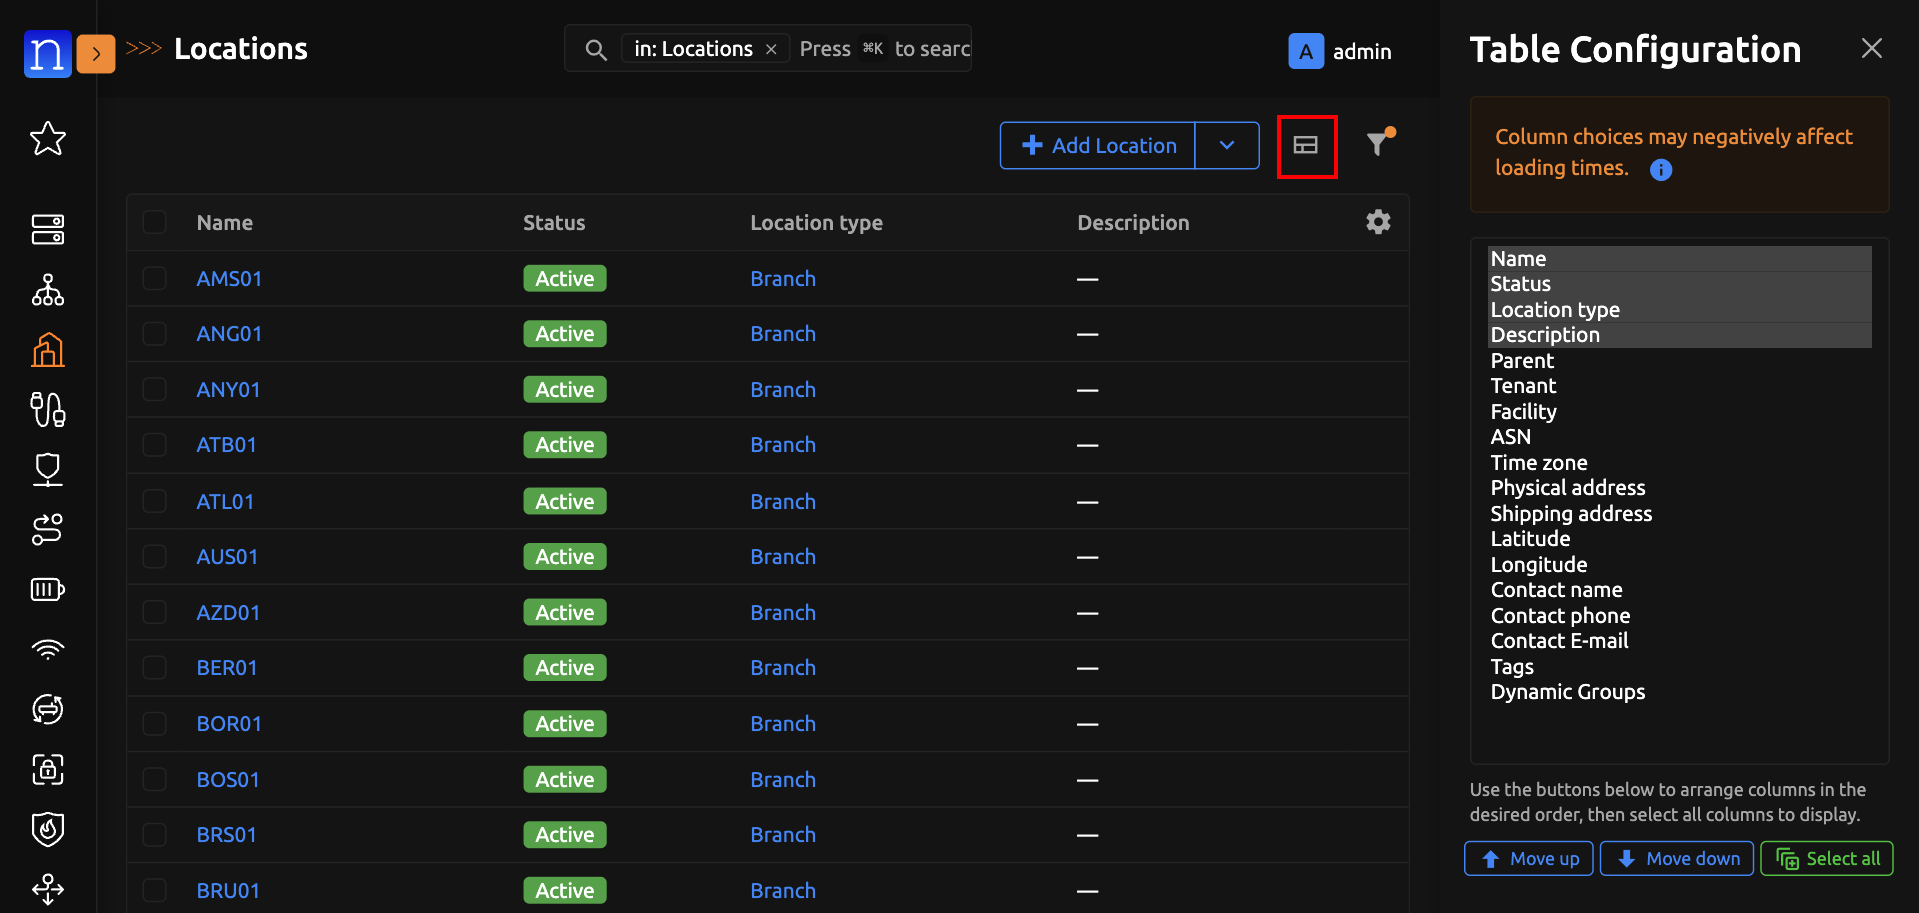Click the table configuration layout icon
Viewport: 1919px width, 913px height.
point(1306,146)
